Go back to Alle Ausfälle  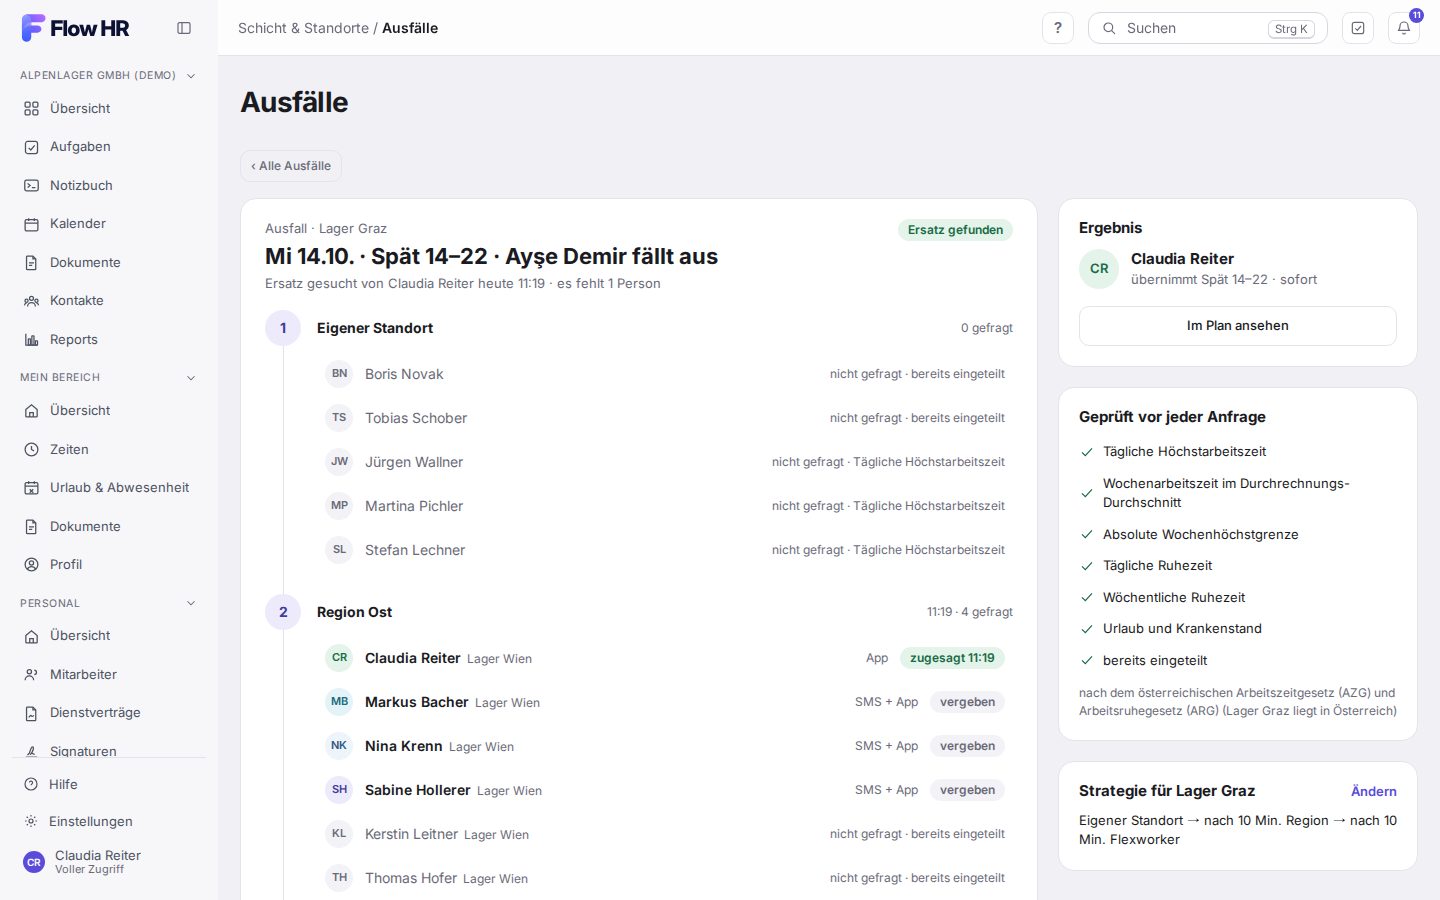click(291, 166)
